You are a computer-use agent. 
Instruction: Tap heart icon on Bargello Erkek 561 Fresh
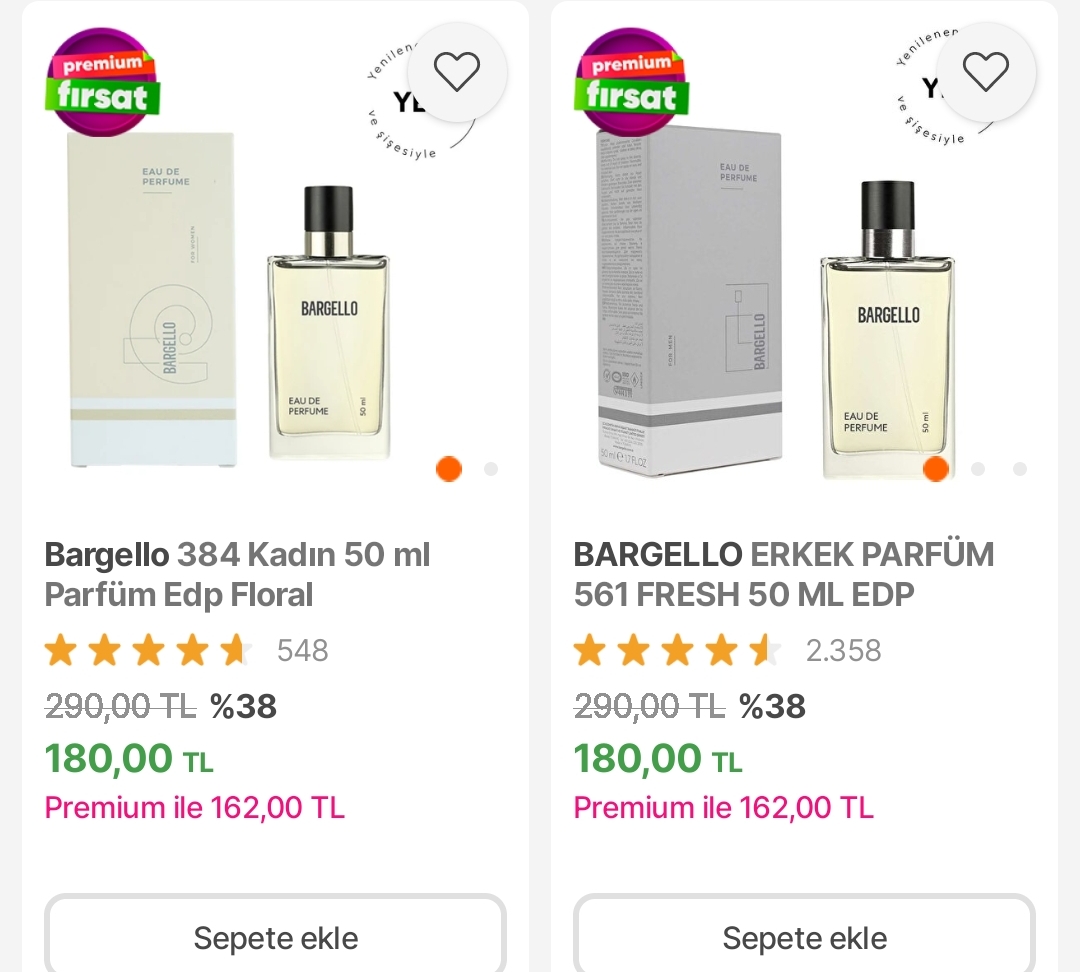[985, 71]
